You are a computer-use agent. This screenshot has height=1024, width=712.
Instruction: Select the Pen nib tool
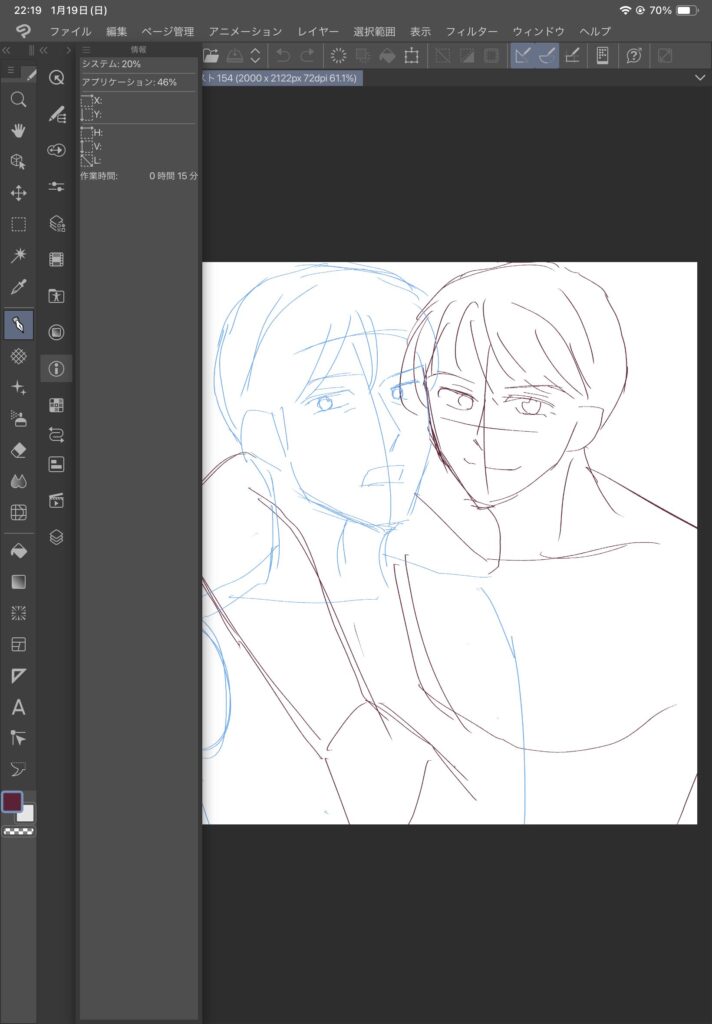[x=18, y=325]
